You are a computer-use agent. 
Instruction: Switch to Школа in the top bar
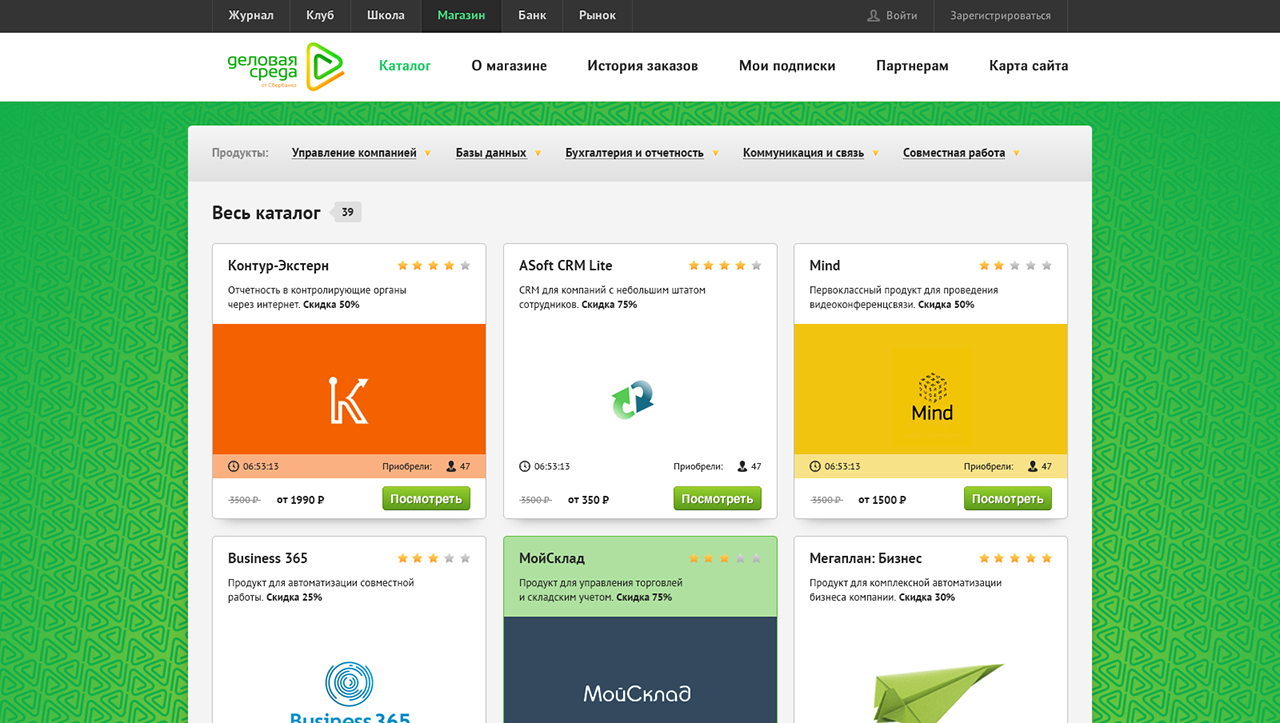point(386,16)
